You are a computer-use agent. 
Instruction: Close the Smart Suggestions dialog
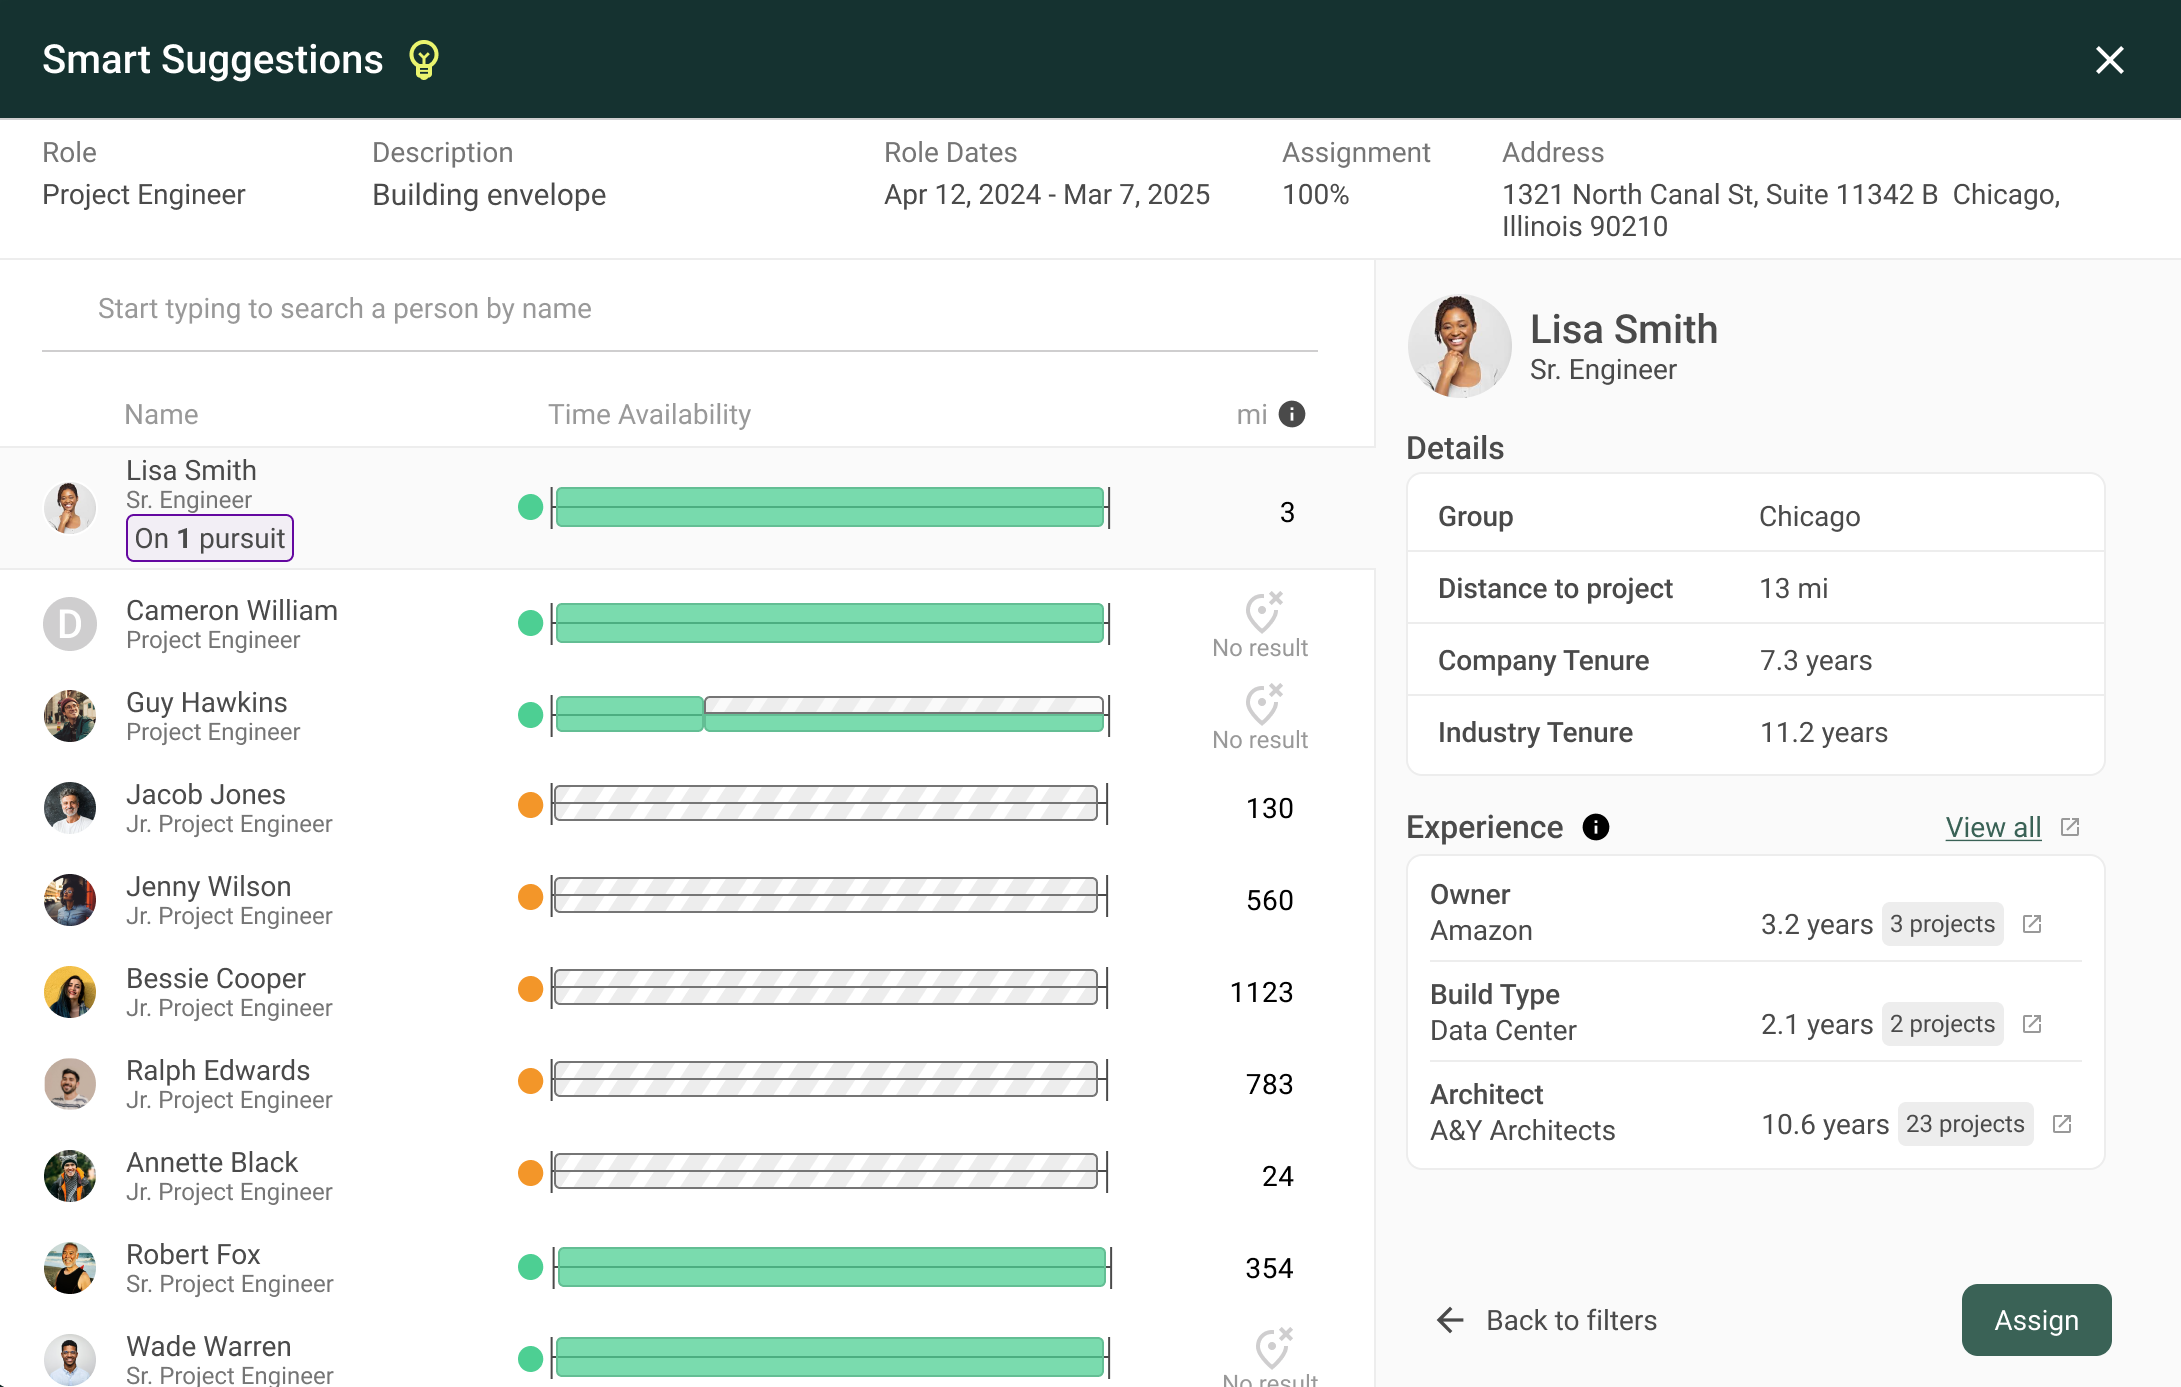coord(2109,60)
